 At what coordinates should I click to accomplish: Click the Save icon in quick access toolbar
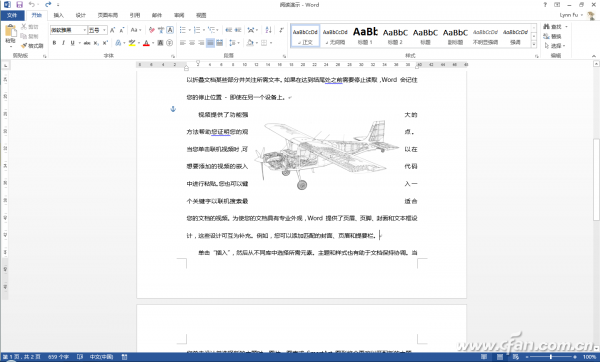(19, 5)
